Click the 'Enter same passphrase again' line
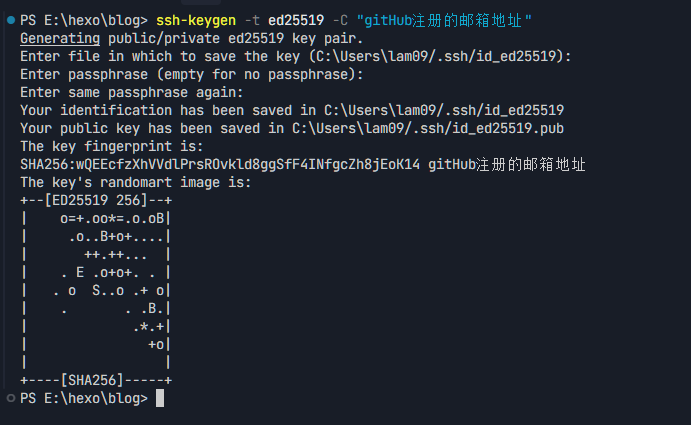 [135, 92]
